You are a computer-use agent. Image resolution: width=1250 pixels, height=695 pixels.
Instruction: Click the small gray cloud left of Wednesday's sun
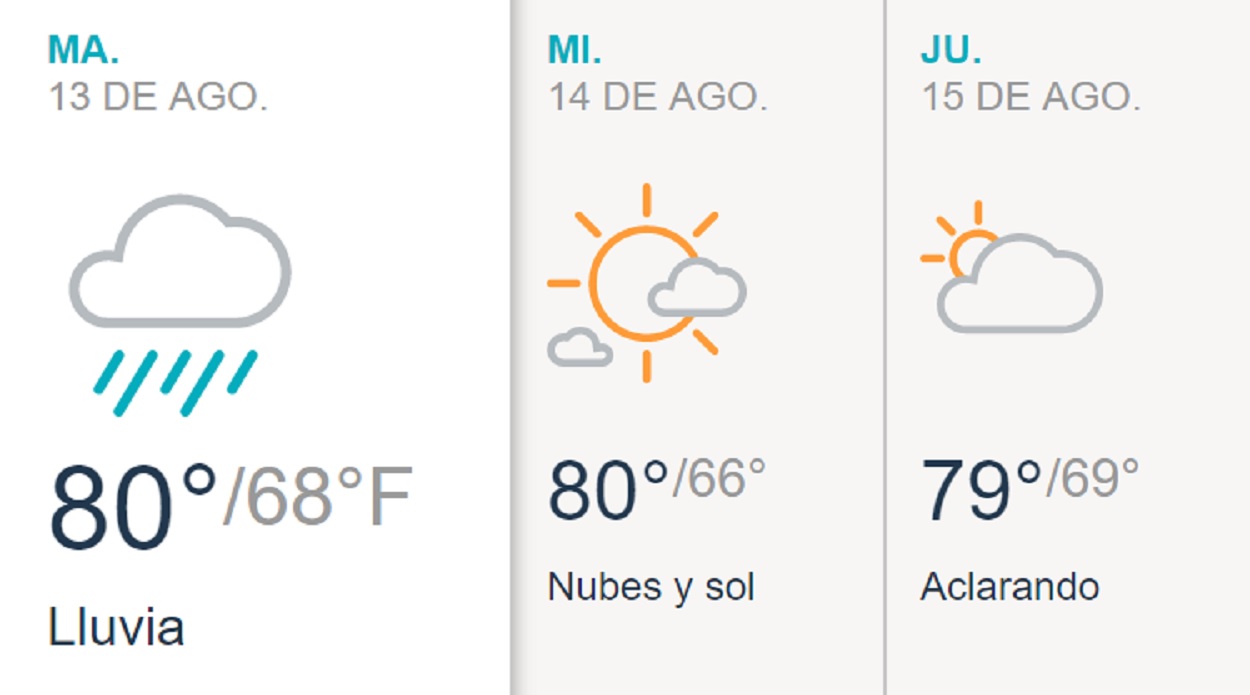tap(579, 347)
